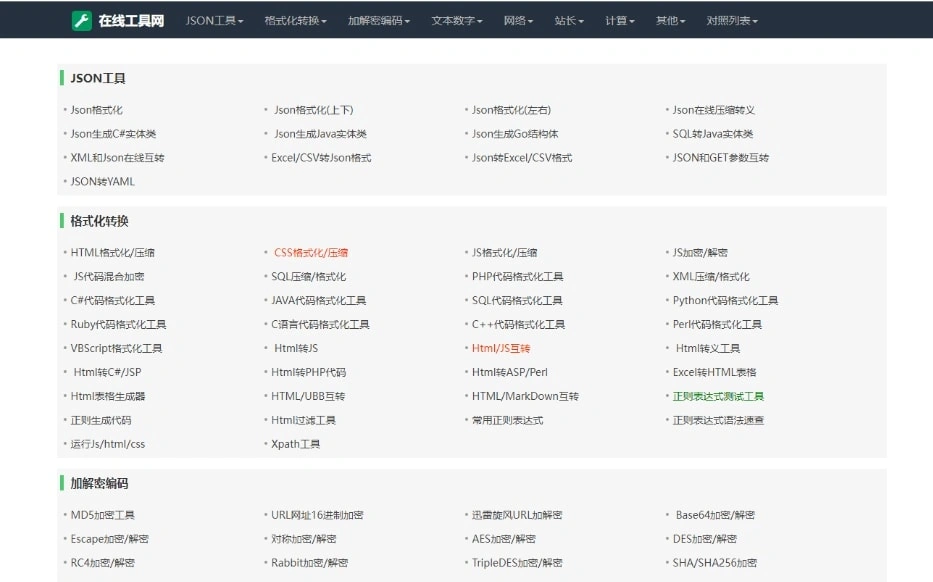
Task: Open the 网络 navigation menu
Action: (x=518, y=21)
